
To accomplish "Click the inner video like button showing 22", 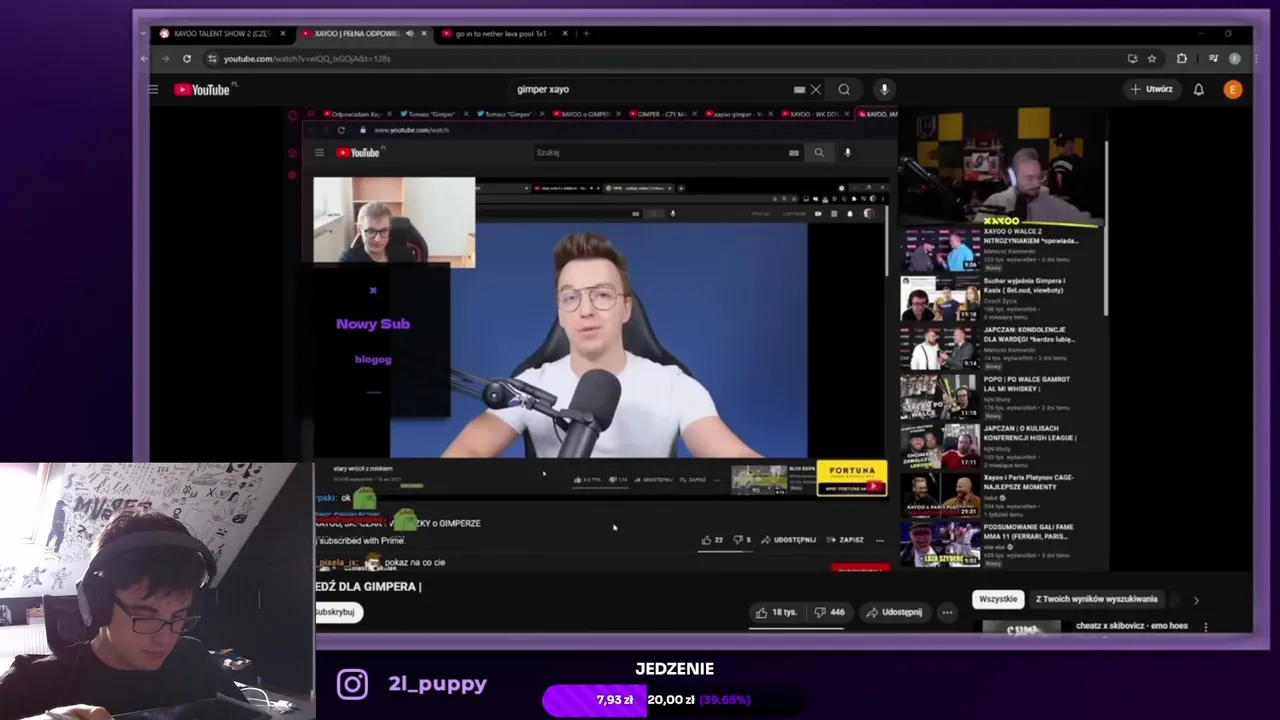I will (x=712, y=540).
